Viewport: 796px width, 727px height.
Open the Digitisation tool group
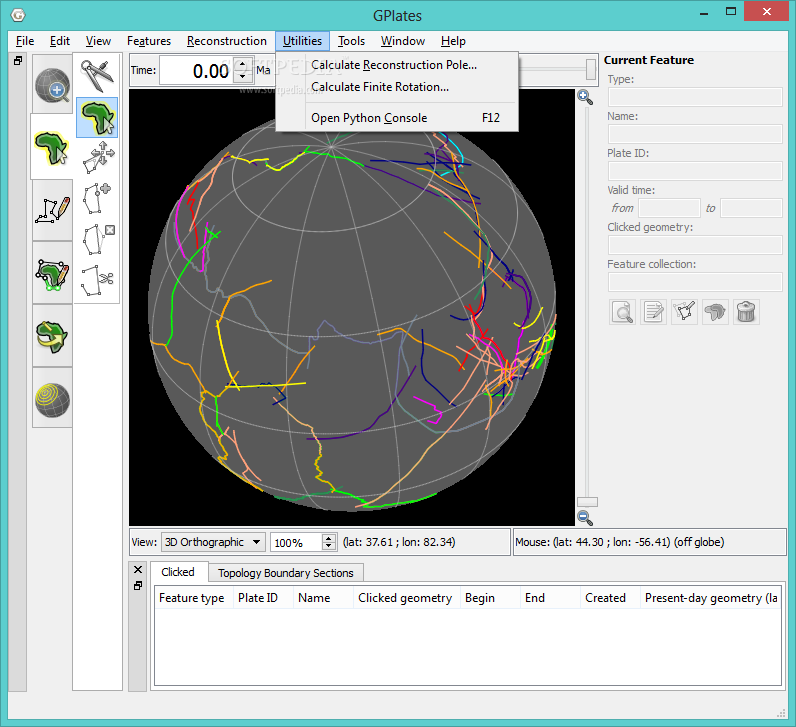(52, 210)
